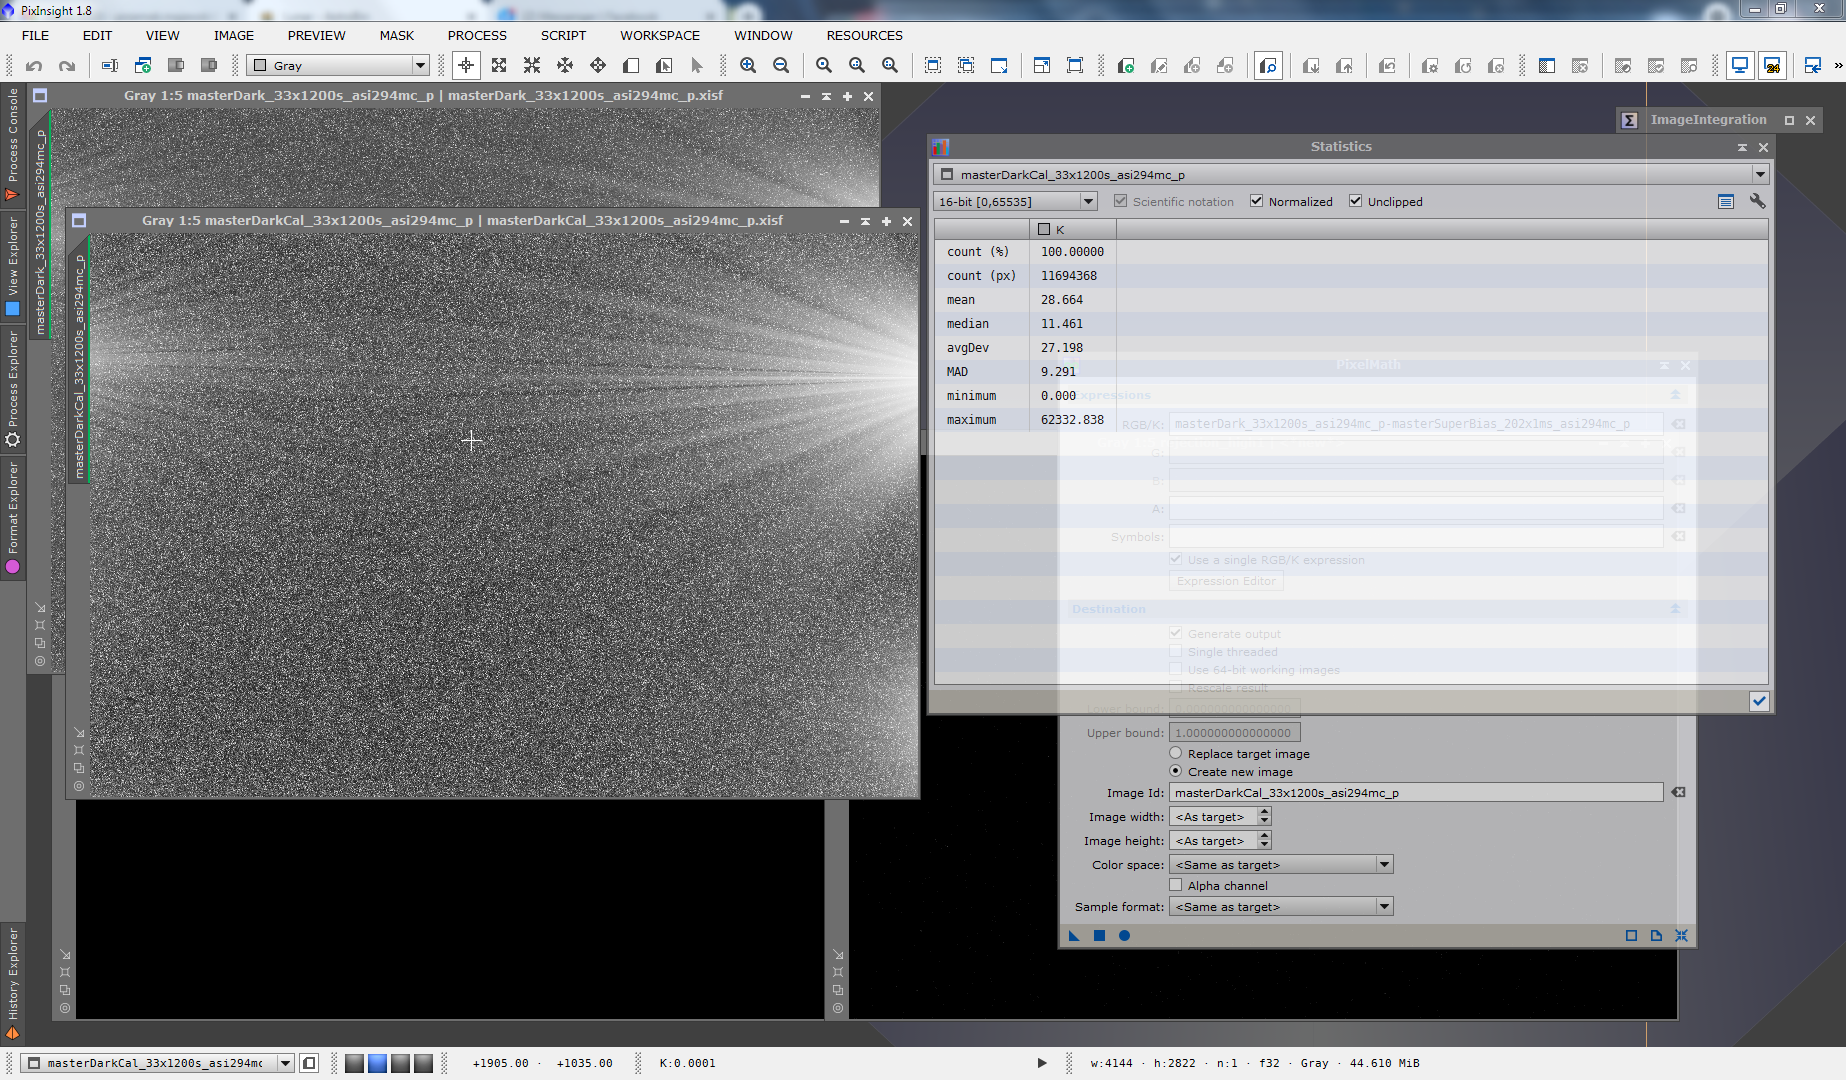The image size is (1846, 1080).
Task: Disable the Unclipped checkbox
Action: (x=1356, y=201)
